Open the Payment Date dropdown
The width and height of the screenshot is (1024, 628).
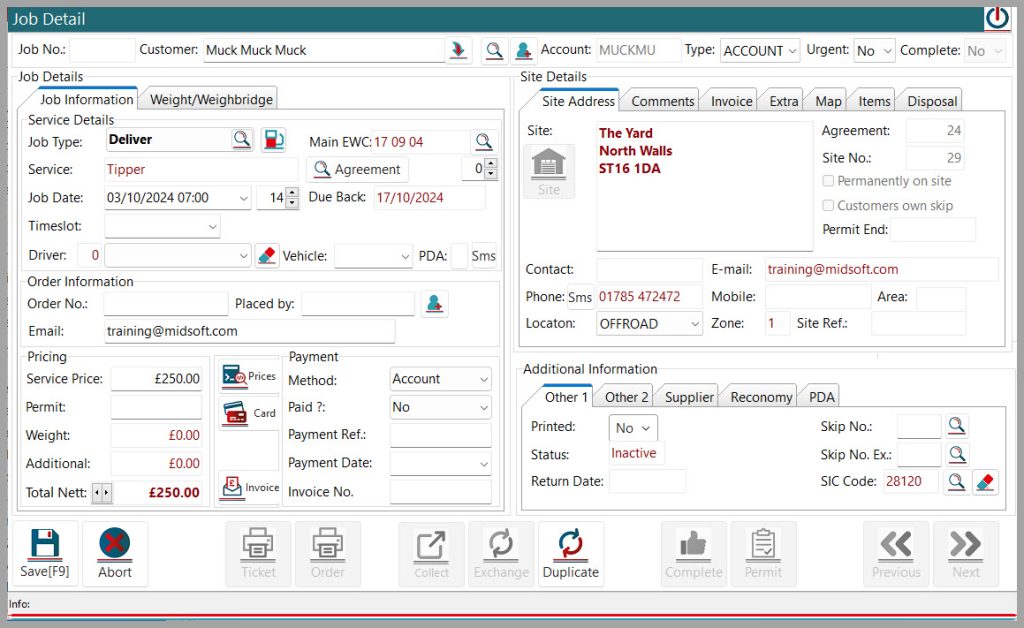click(x=440, y=463)
